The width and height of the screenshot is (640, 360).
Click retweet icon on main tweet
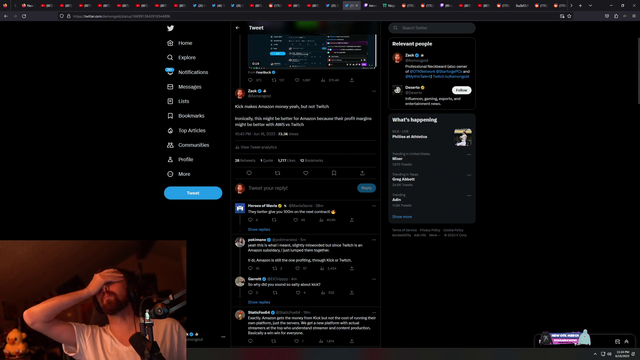(x=278, y=173)
